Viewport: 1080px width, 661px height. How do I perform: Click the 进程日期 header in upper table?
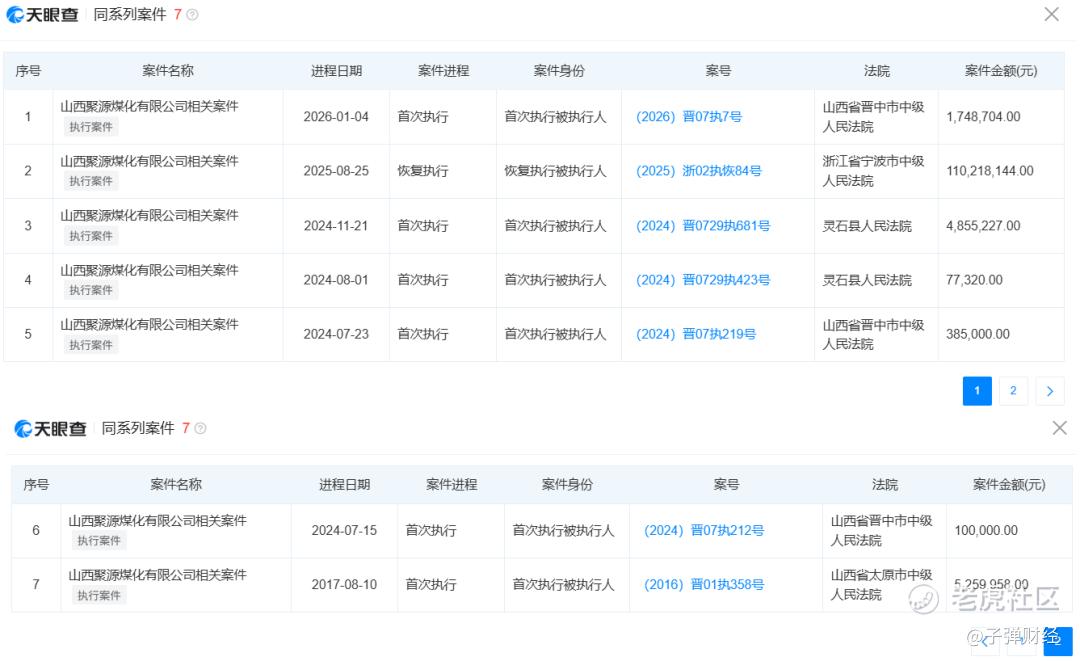(336, 71)
